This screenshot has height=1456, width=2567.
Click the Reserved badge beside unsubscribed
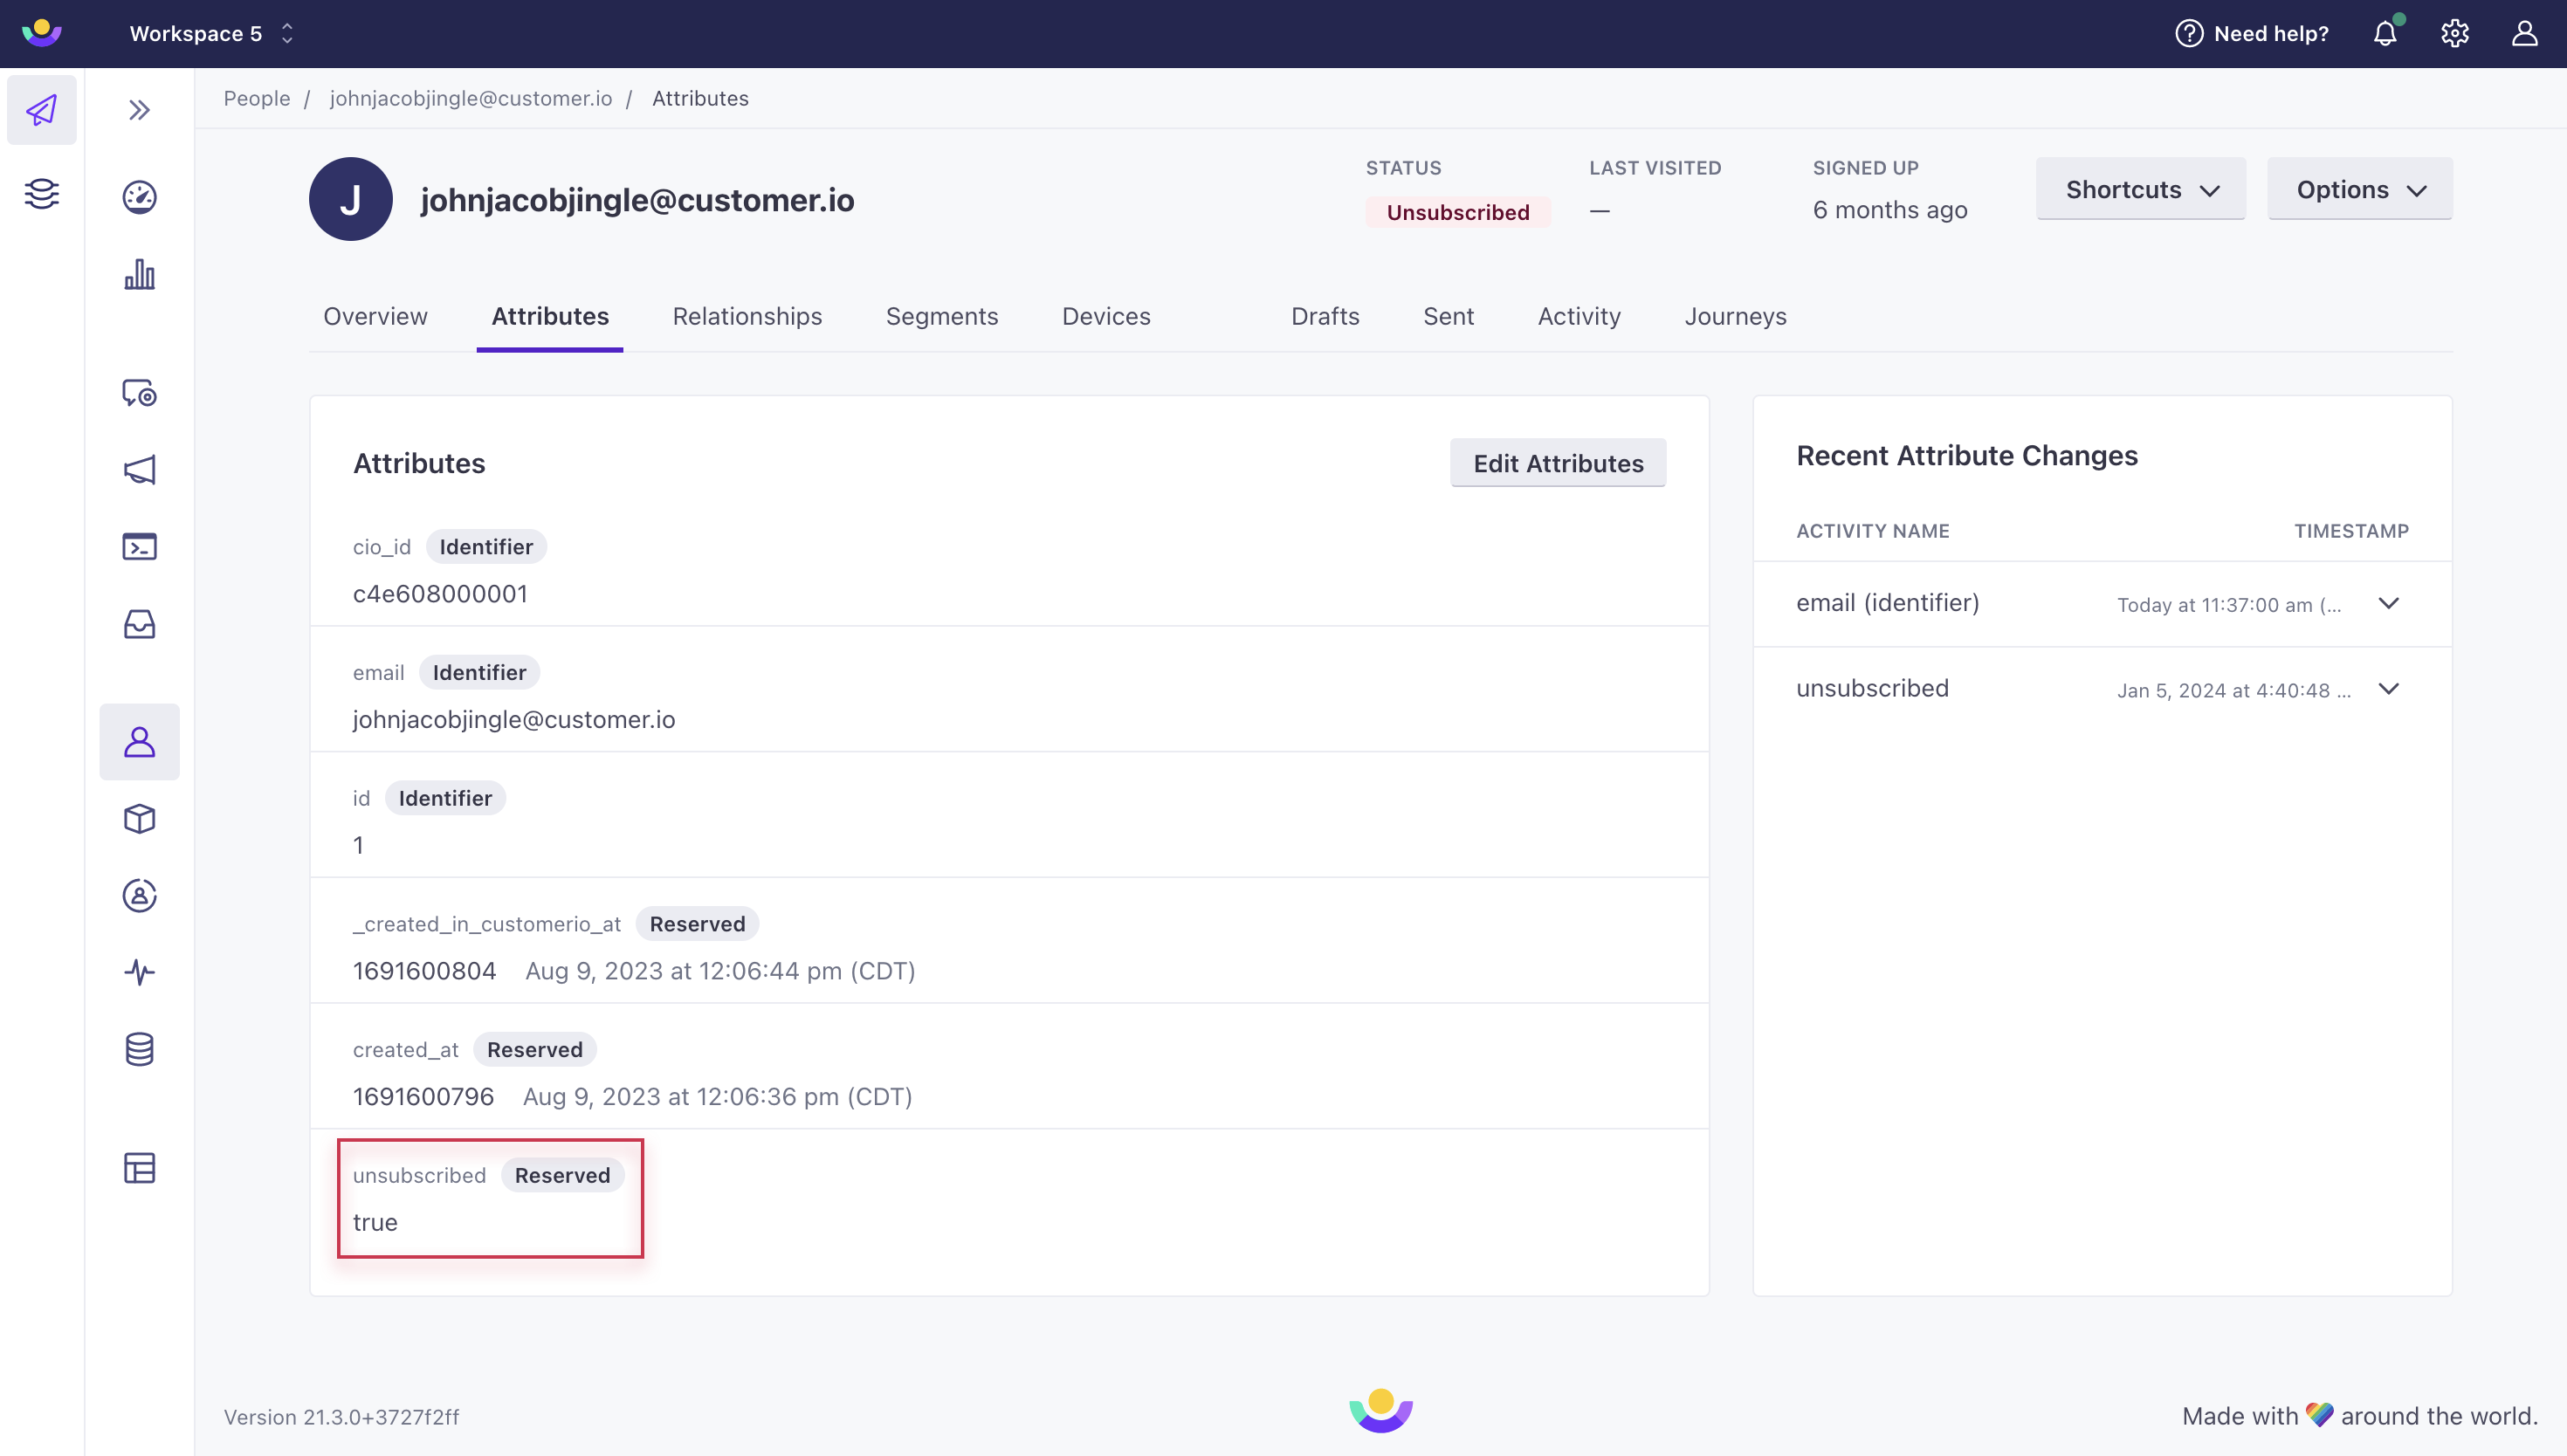(562, 1175)
